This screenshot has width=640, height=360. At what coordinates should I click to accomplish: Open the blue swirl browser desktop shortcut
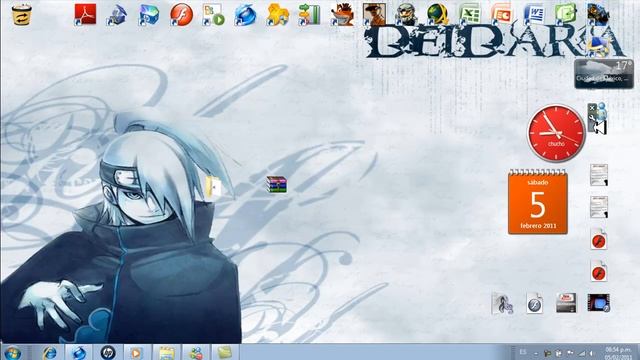coord(245,14)
